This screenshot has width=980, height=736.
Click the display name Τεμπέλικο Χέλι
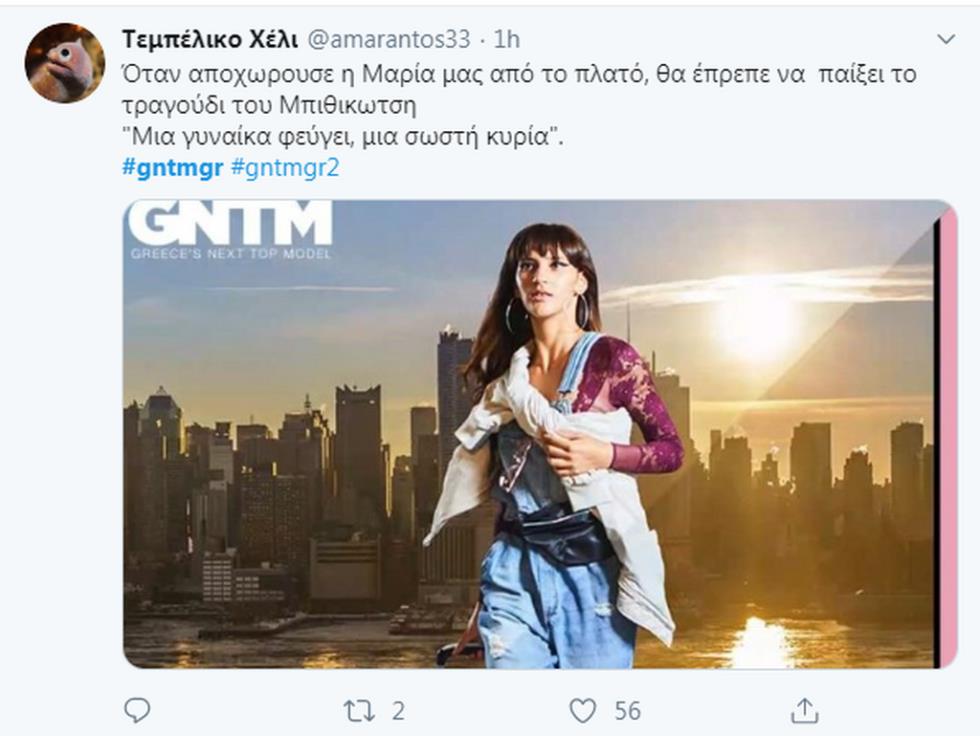209,39
